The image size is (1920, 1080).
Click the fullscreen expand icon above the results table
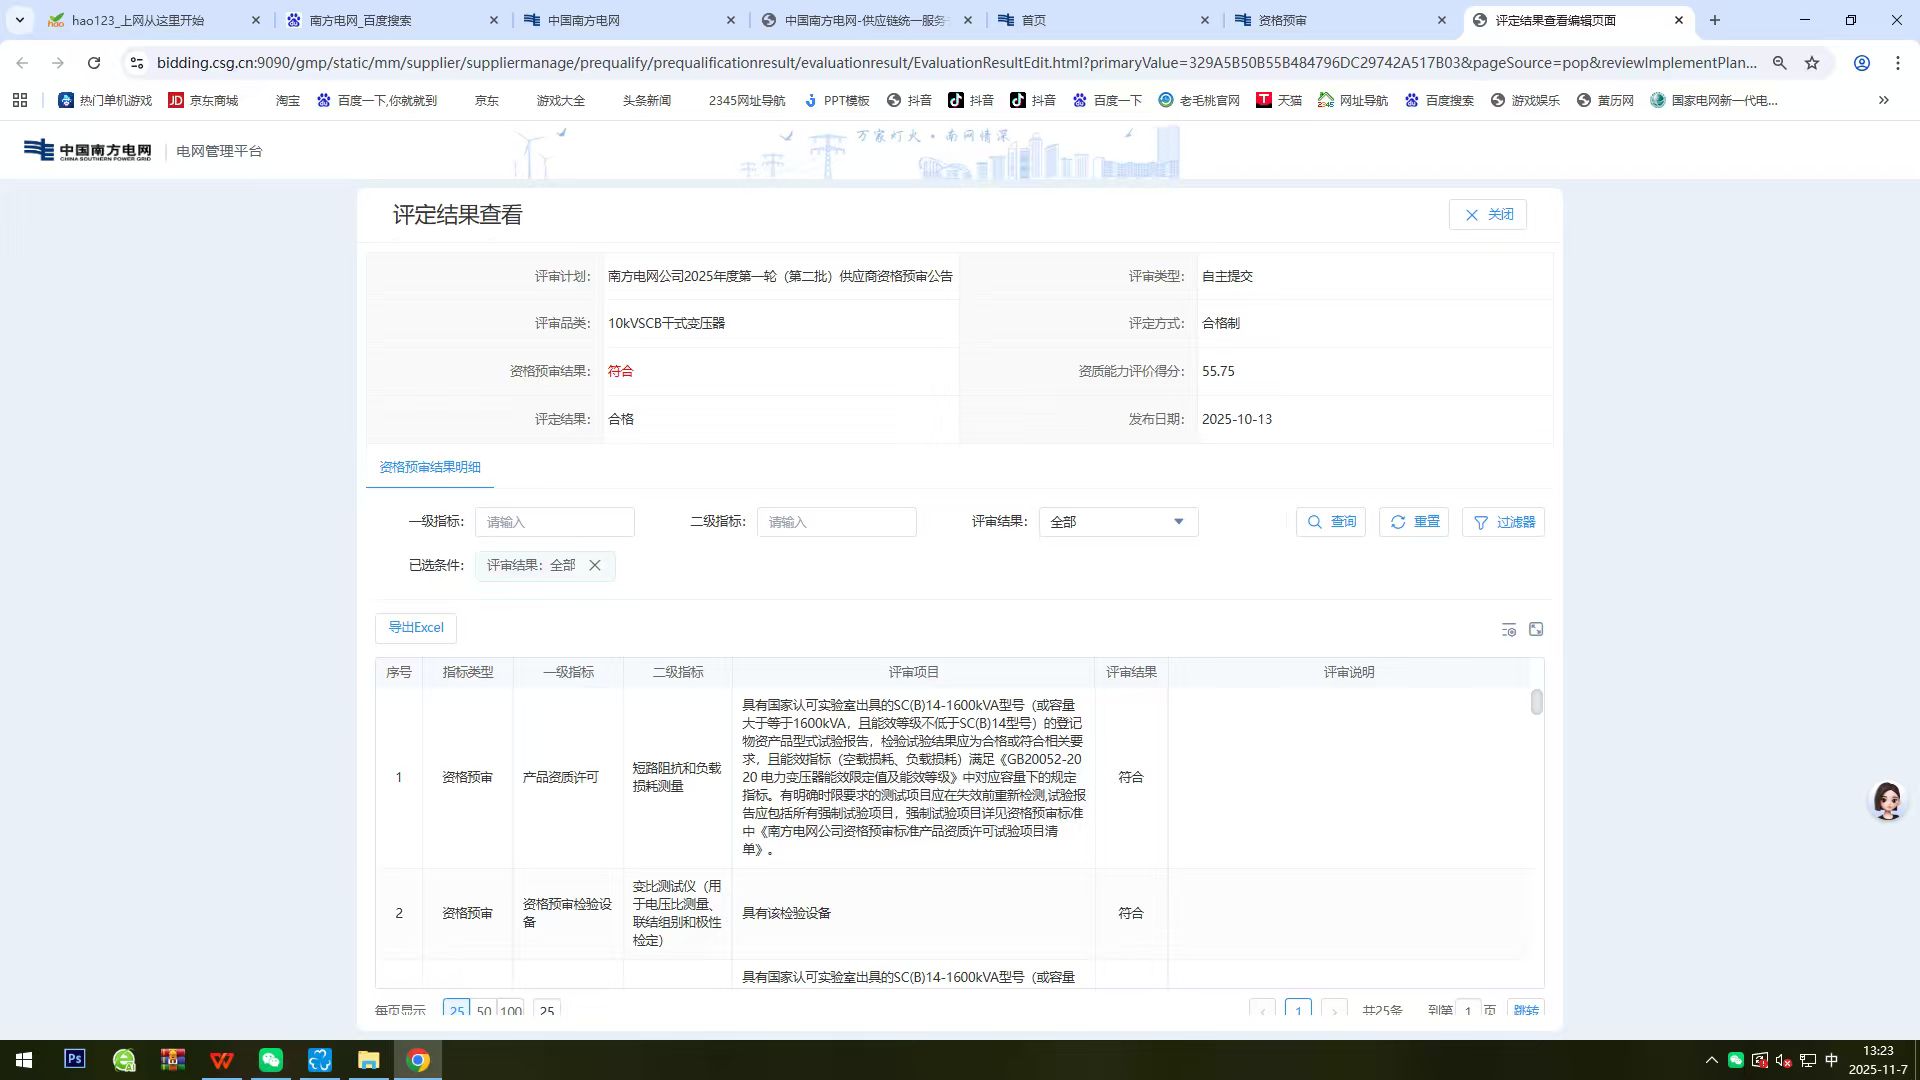coord(1537,629)
